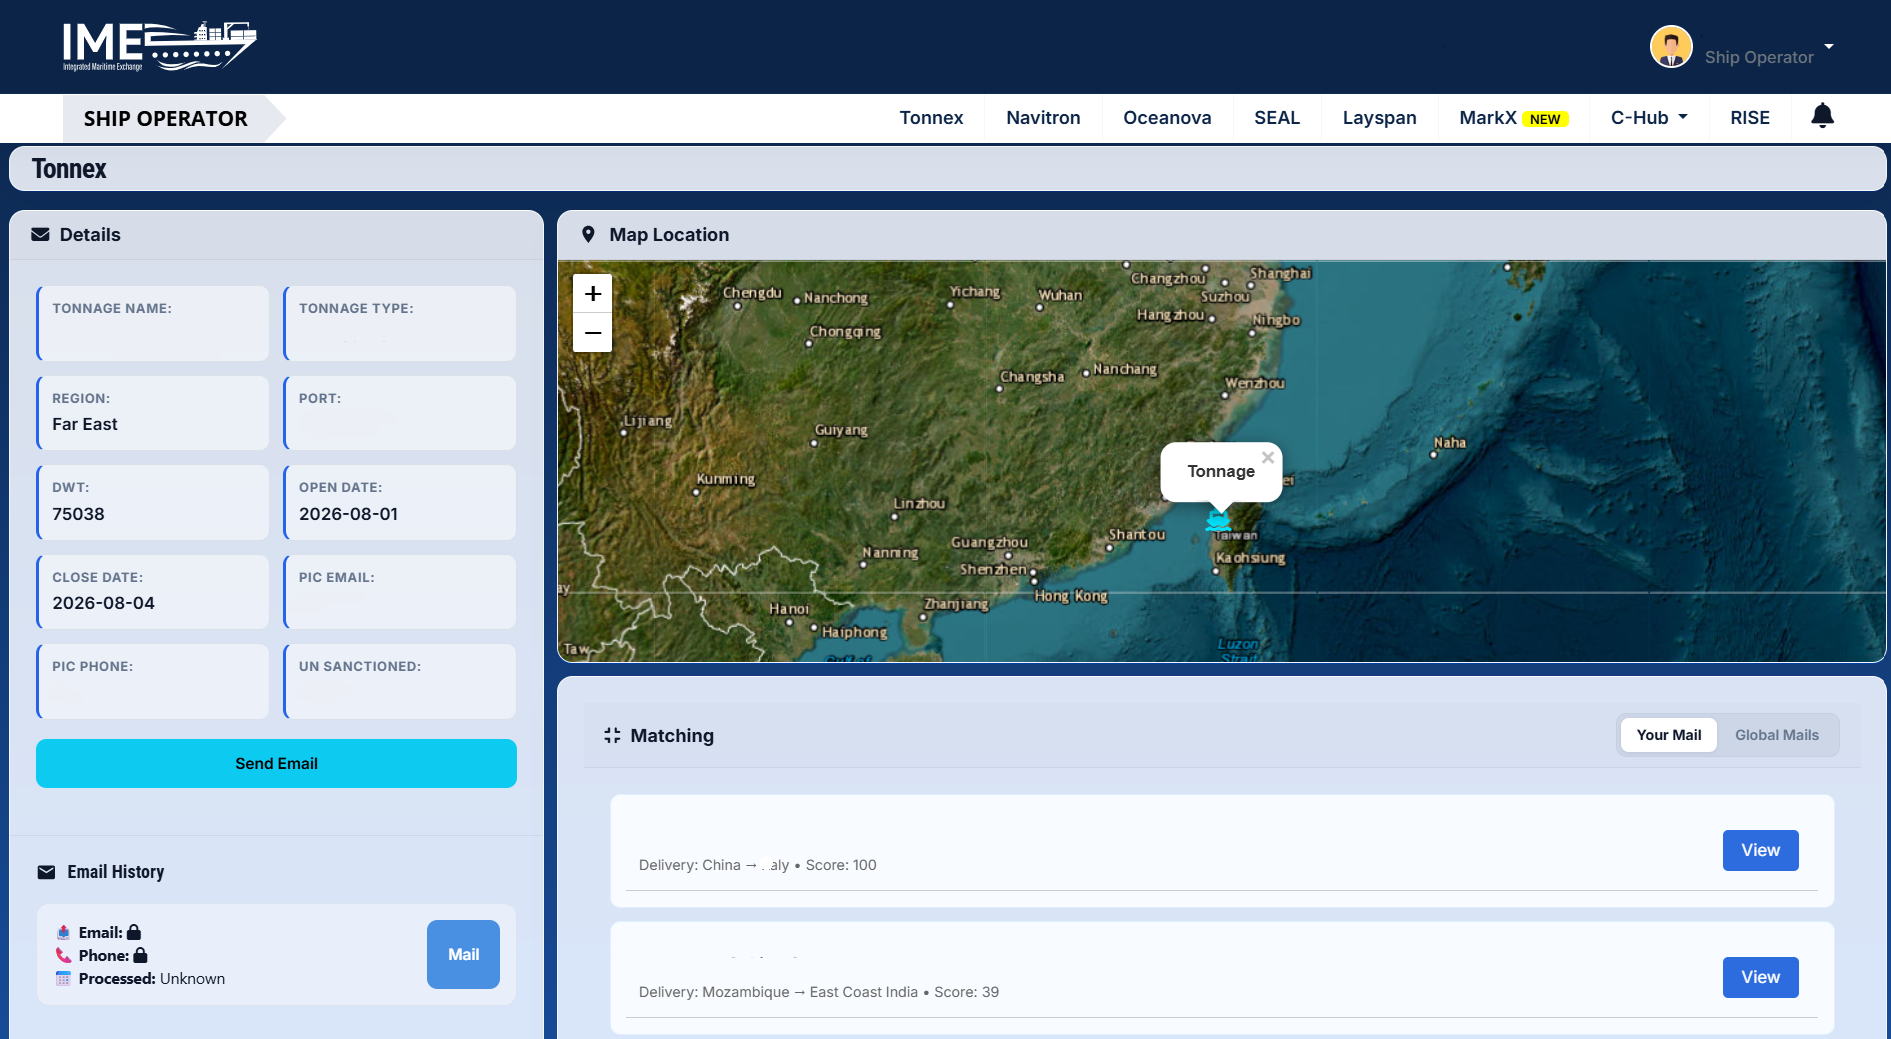Viewport: 1891px width, 1039px height.
Task: Click the calendar icon beside Processed
Action: 63,978
